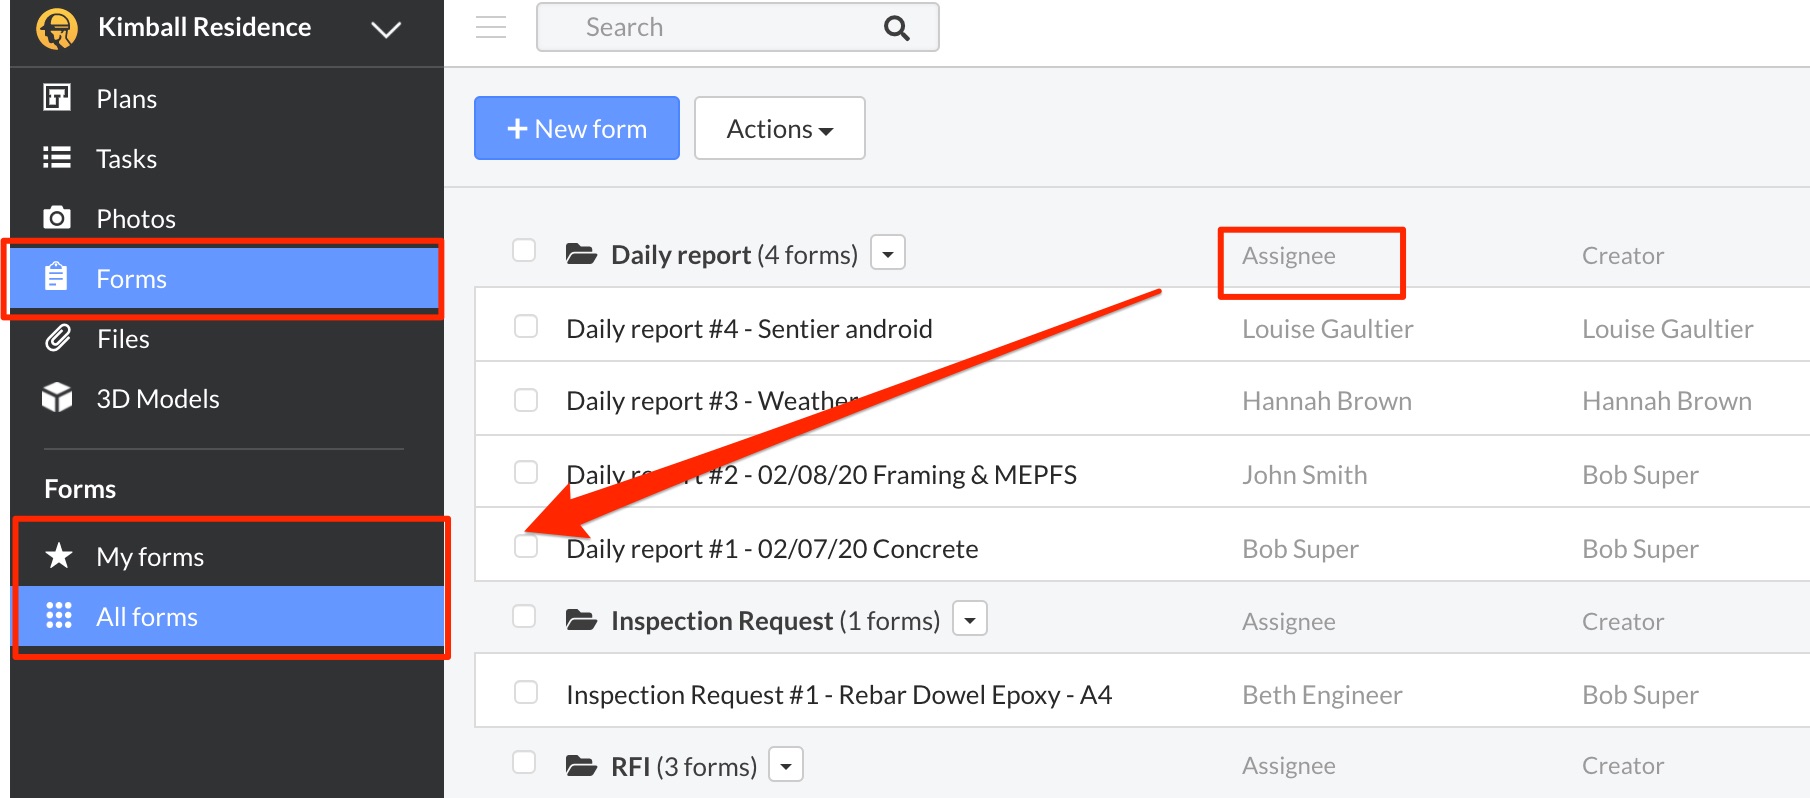Tick the Inspection Request #1 checkbox

pyautogui.click(x=526, y=693)
